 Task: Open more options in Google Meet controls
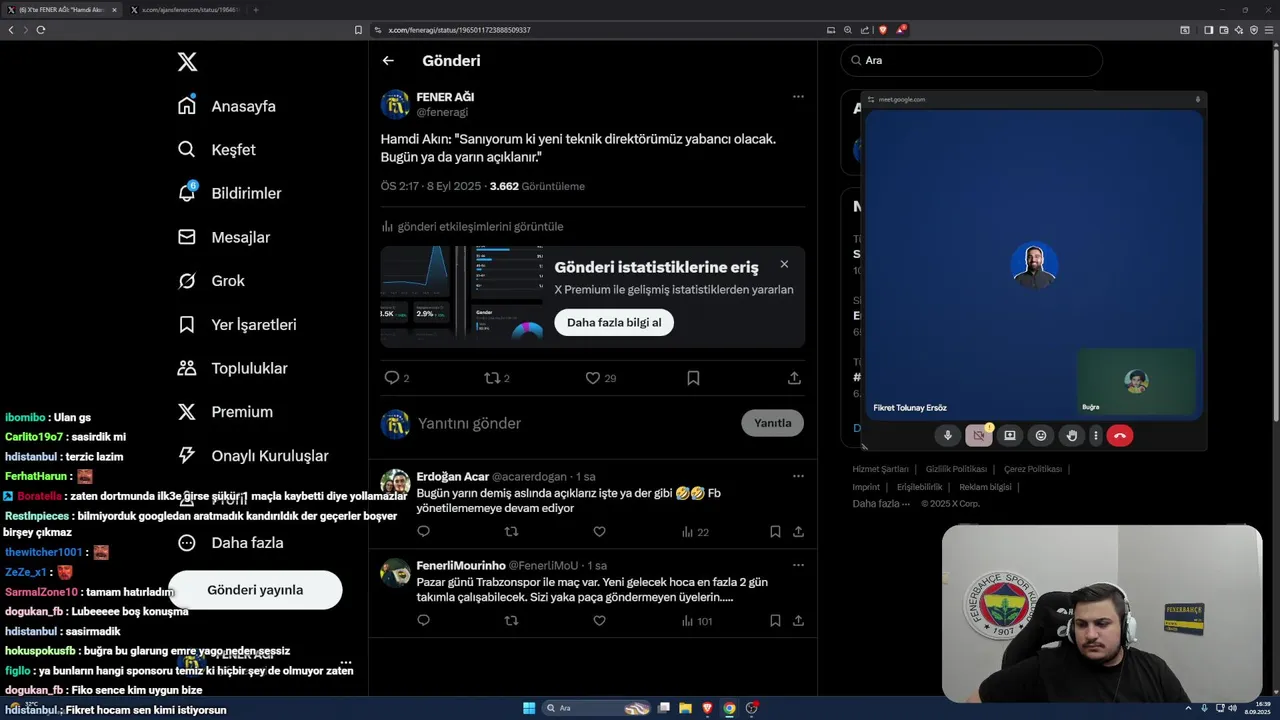tap(1096, 435)
